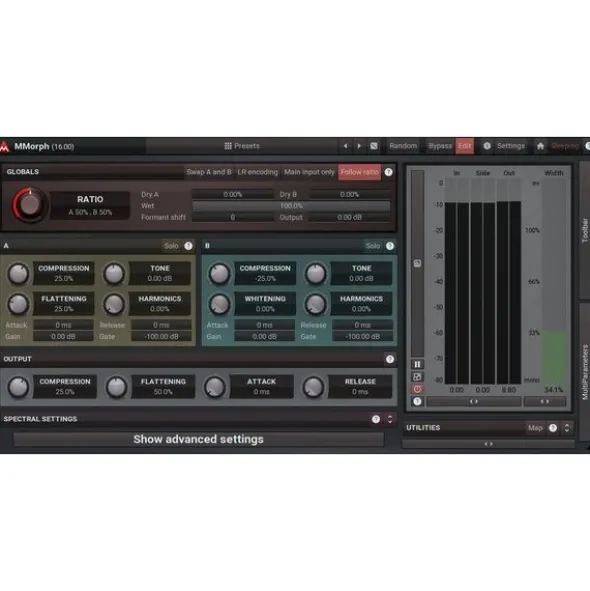Screen dimensions: 590x591
Task: Toggle Main input only
Action: click(309, 172)
